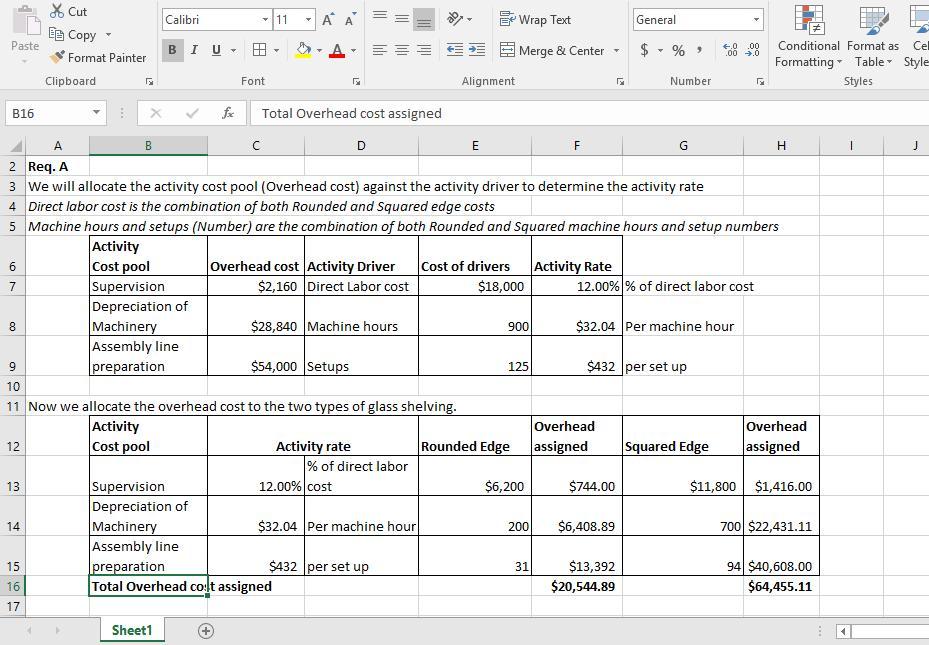
Task: Click the Merge & Center button
Action: (553, 50)
